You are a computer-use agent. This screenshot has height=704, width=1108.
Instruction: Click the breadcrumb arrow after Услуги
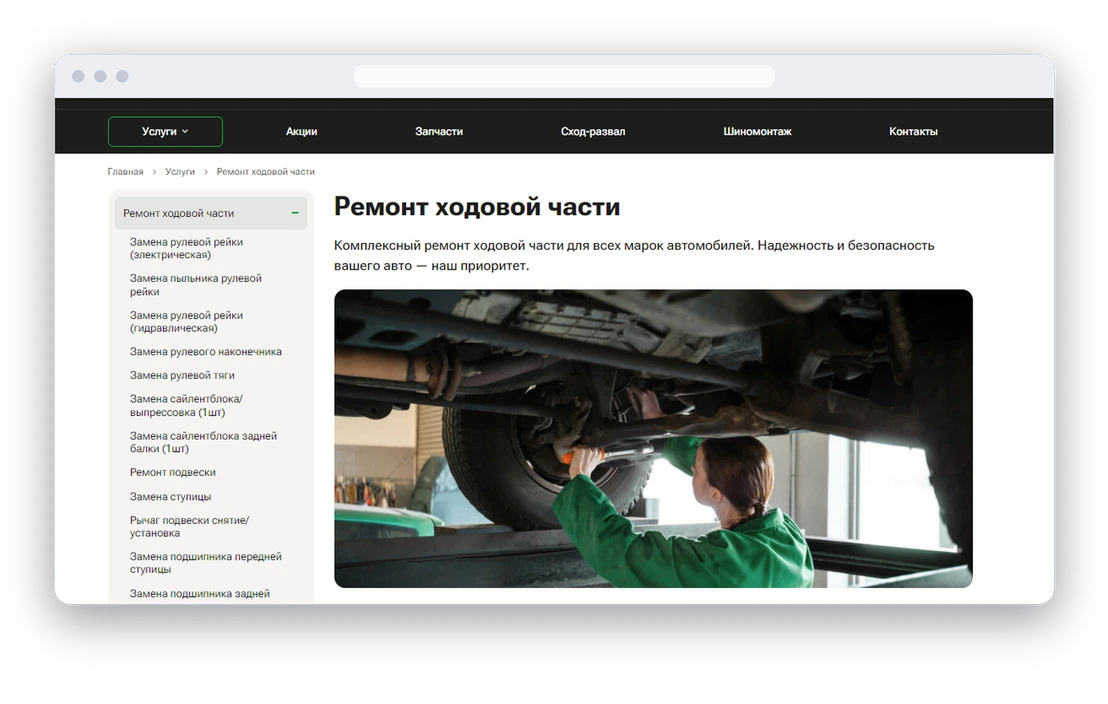(206, 172)
